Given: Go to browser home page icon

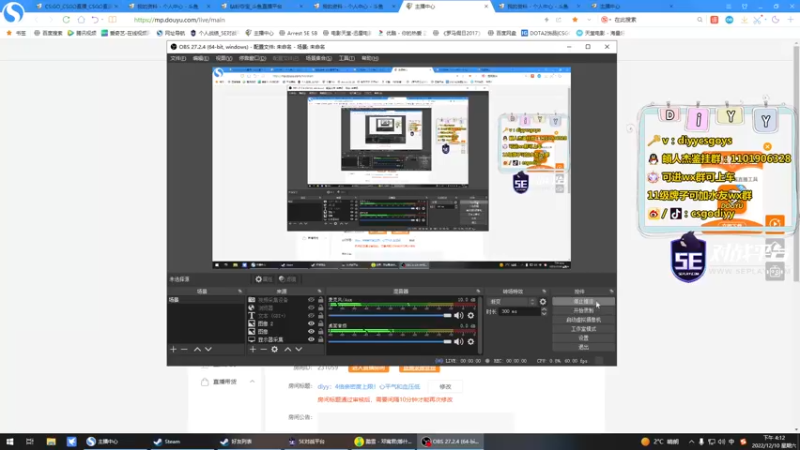Looking at the screenshot, I should 81,19.
